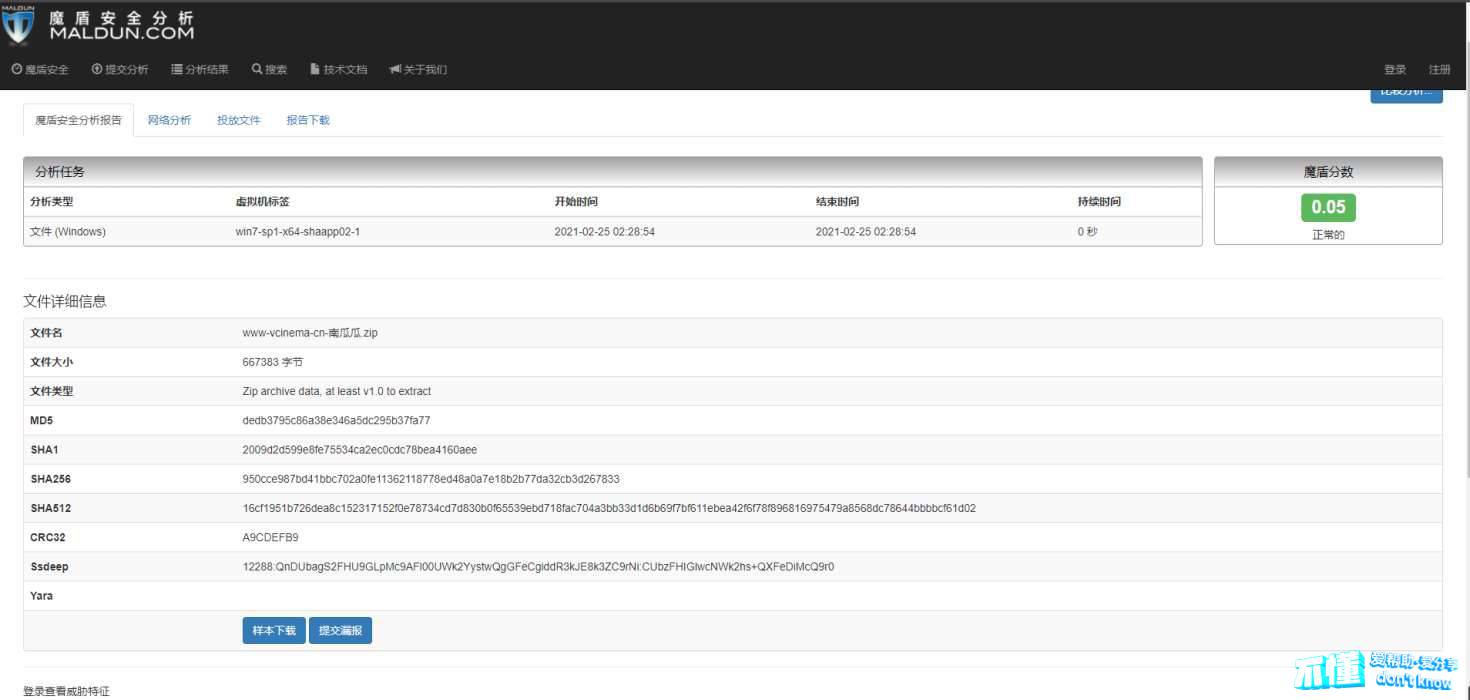Click the 提交漏报 button

340,631
